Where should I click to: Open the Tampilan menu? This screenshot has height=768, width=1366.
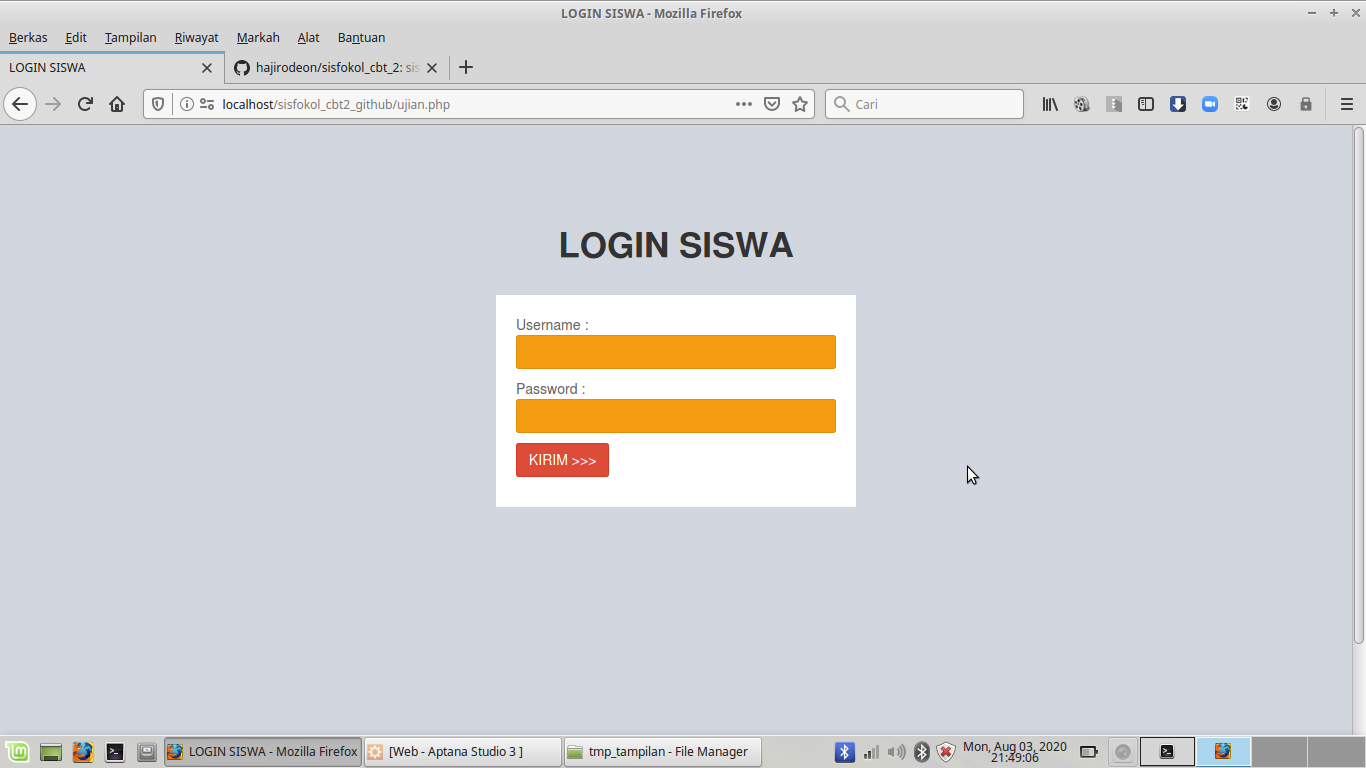click(131, 38)
